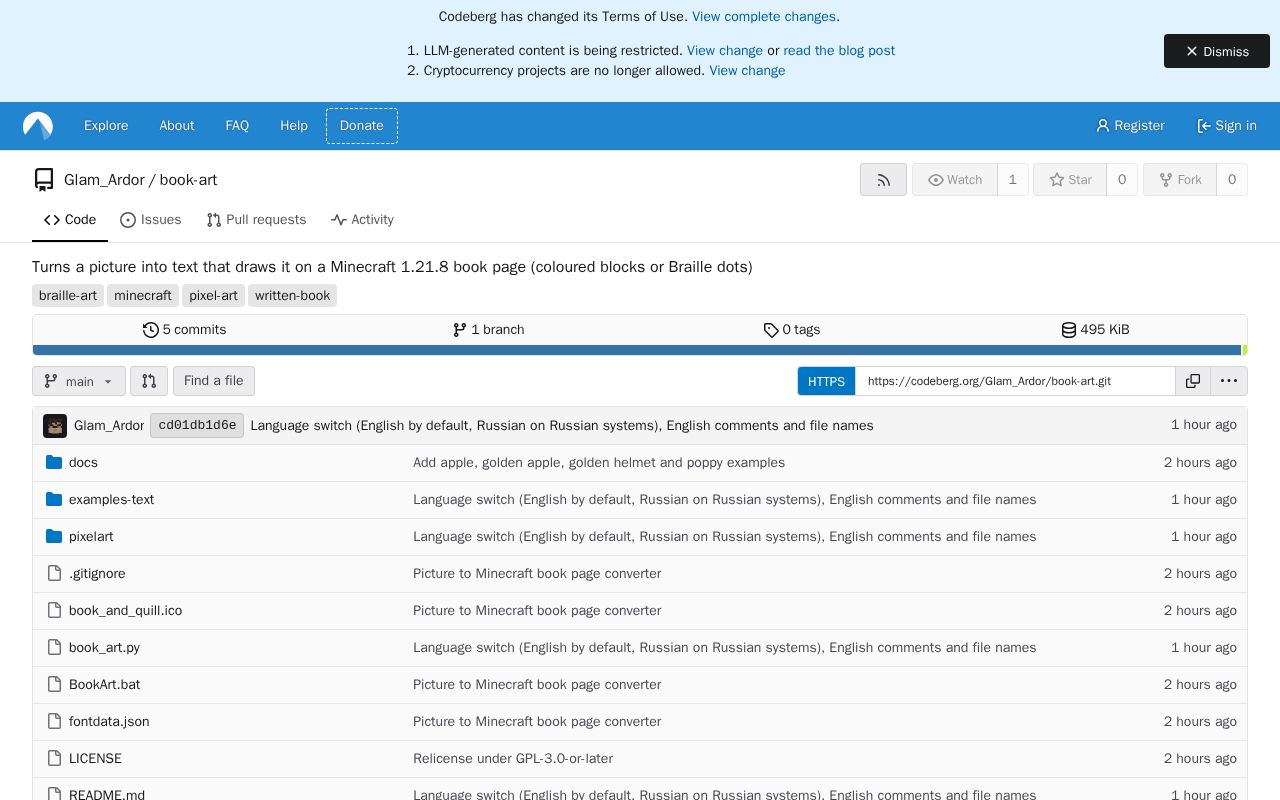Click the examples-text folder icon
The image size is (1280, 800).
tap(54, 500)
